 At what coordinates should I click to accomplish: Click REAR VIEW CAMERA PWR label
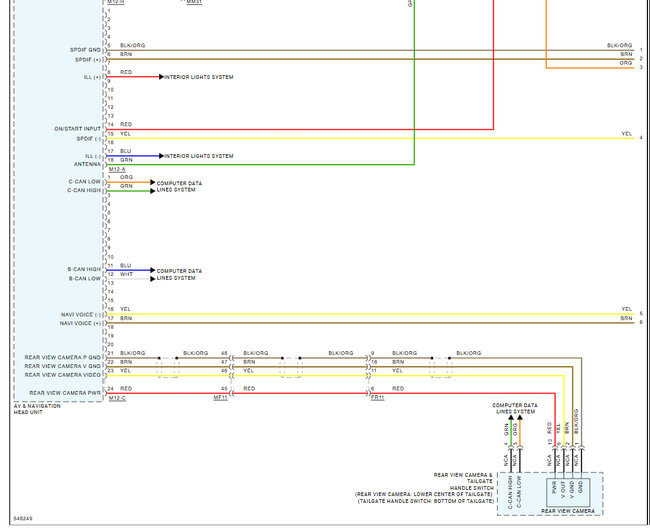pyautogui.click(x=65, y=393)
